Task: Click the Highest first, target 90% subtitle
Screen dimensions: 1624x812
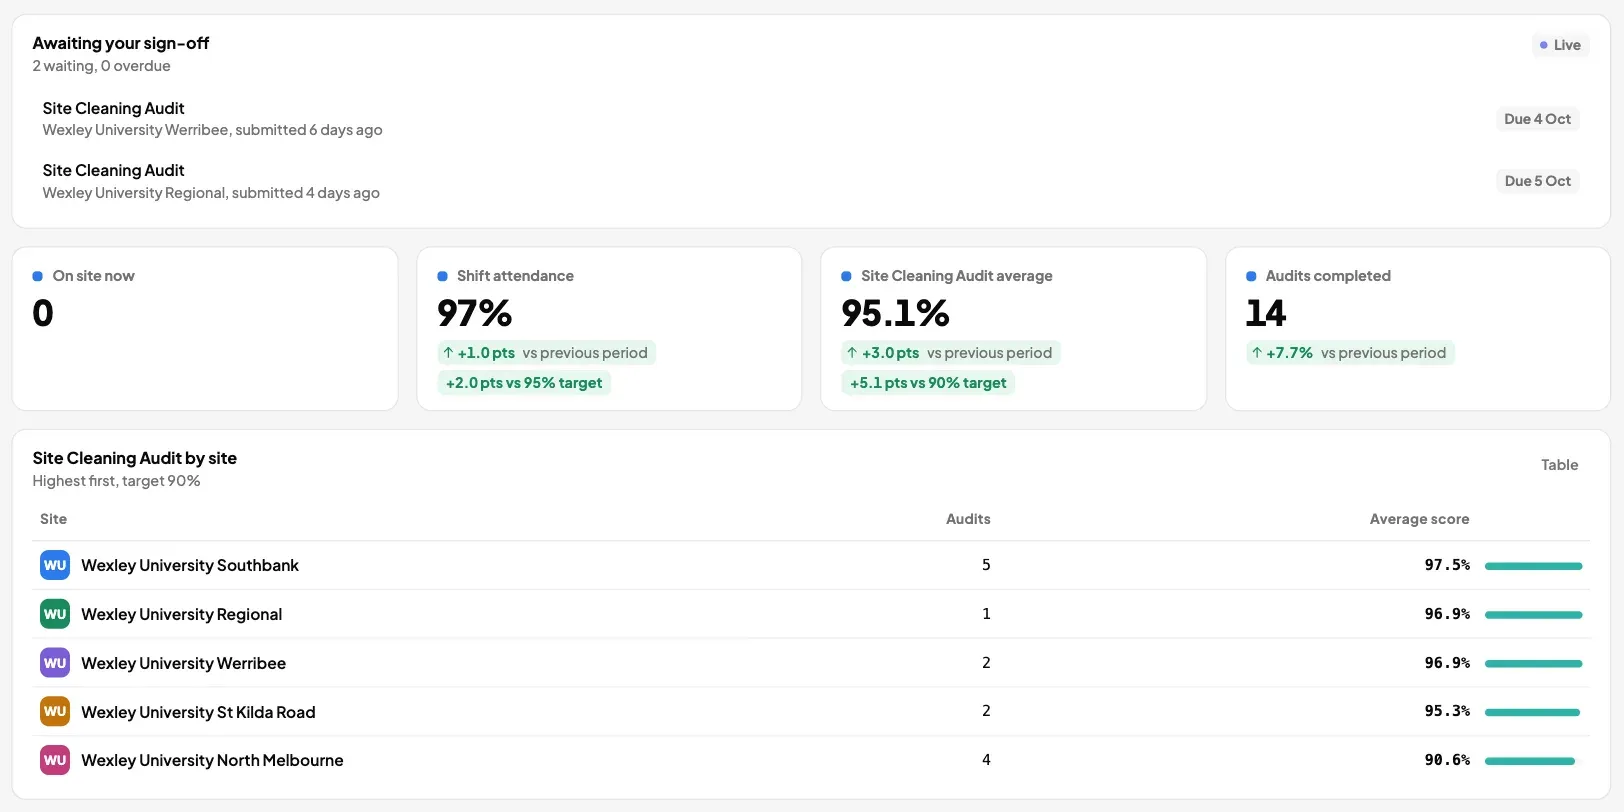Action: [x=116, y=481]
